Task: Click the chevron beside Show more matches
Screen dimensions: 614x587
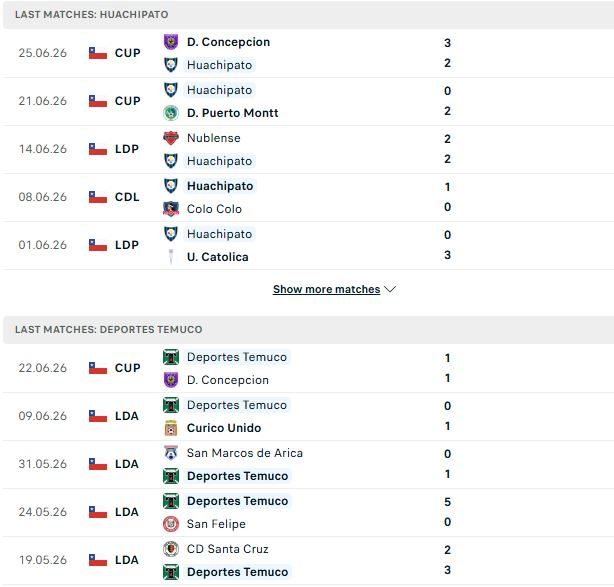Action: click(390, 289)
